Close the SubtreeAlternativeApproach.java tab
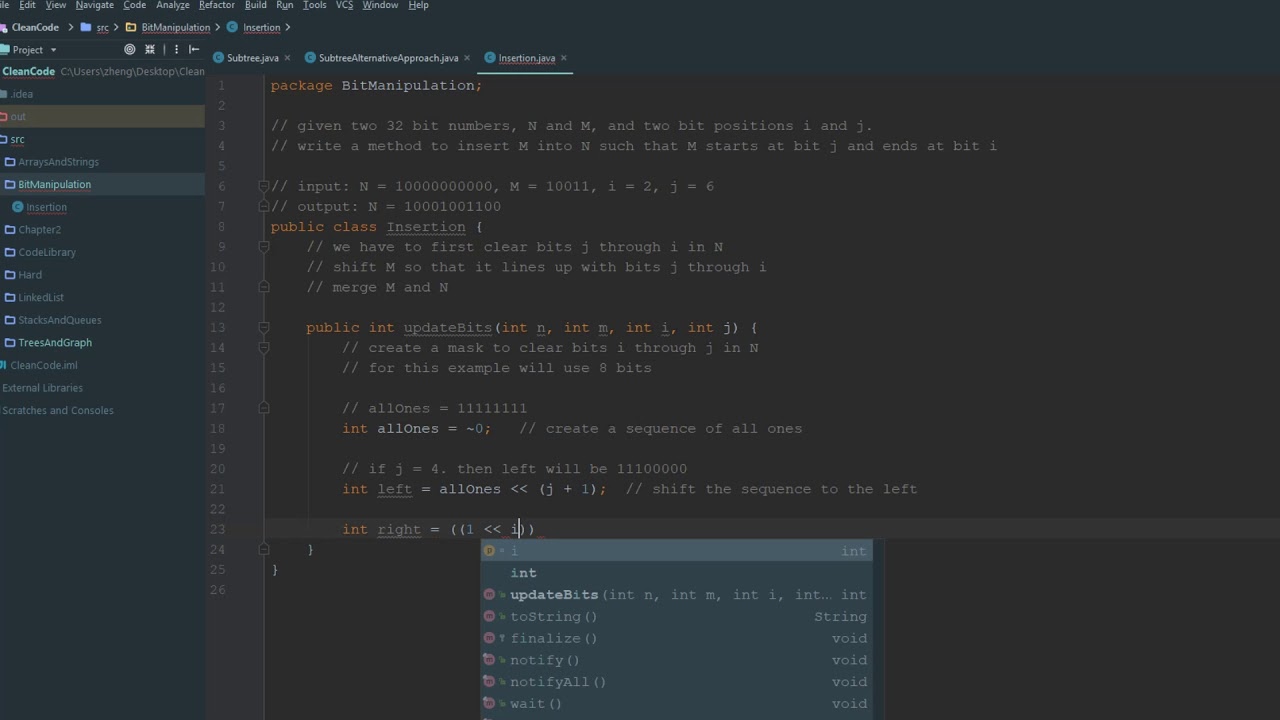 467,58
